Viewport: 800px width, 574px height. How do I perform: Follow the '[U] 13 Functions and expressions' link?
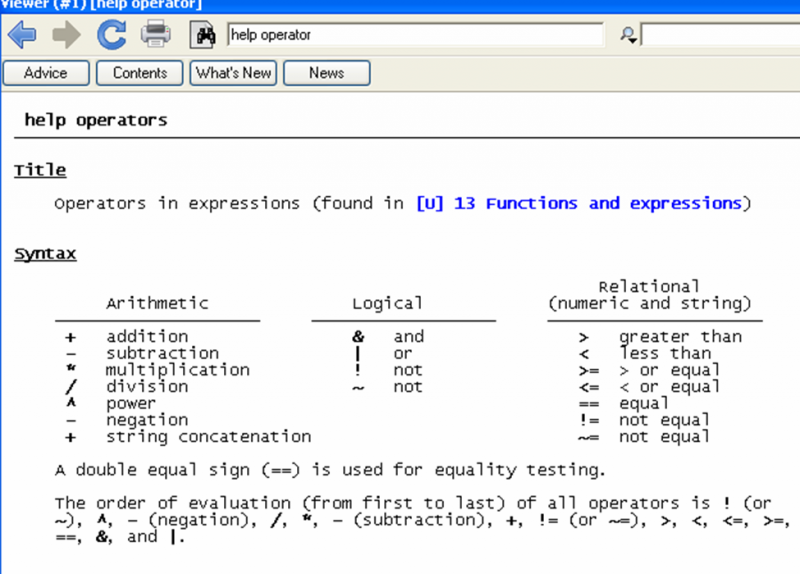pyautogui.click(x=580, y=203)
